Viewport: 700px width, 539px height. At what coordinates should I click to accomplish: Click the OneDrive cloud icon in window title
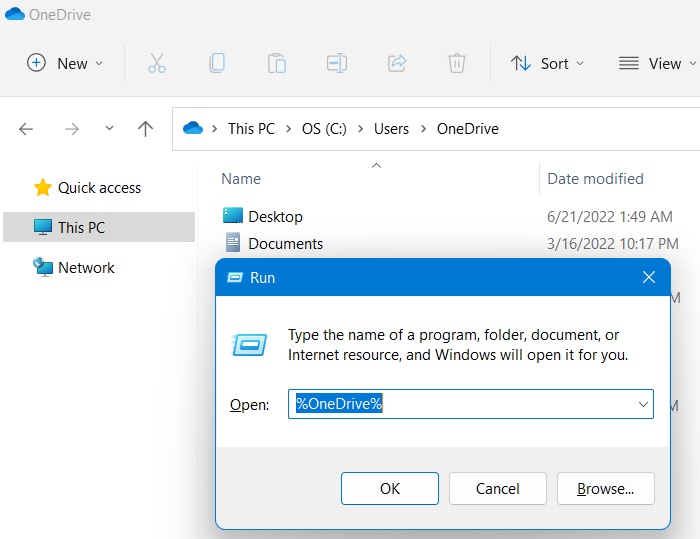point(15,14)
